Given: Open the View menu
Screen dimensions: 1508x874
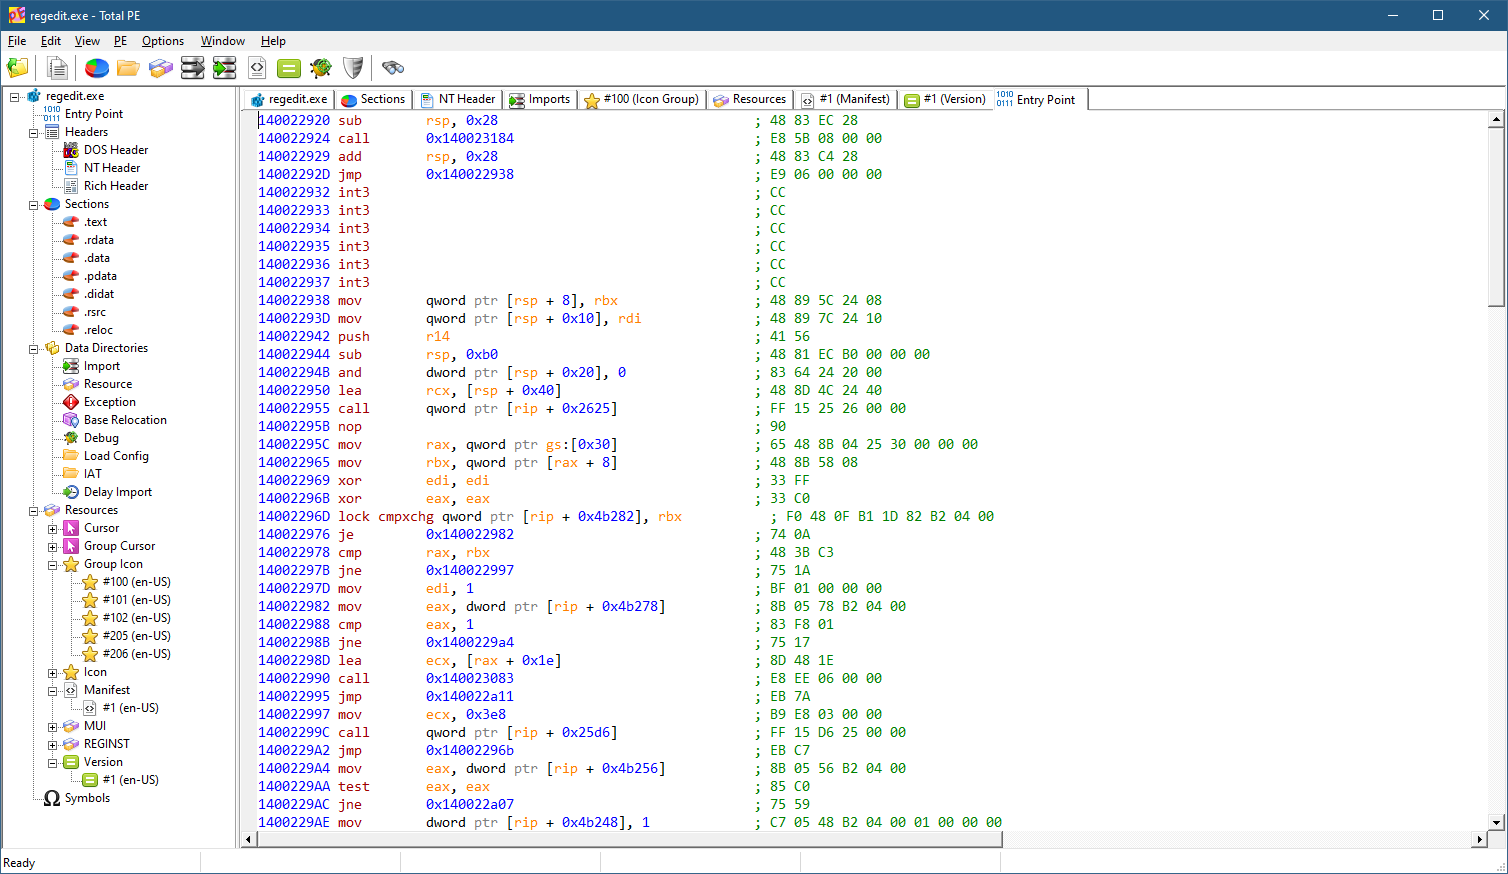Looking at the screenshot, I should pyautogui.click(x=87, y=41).
